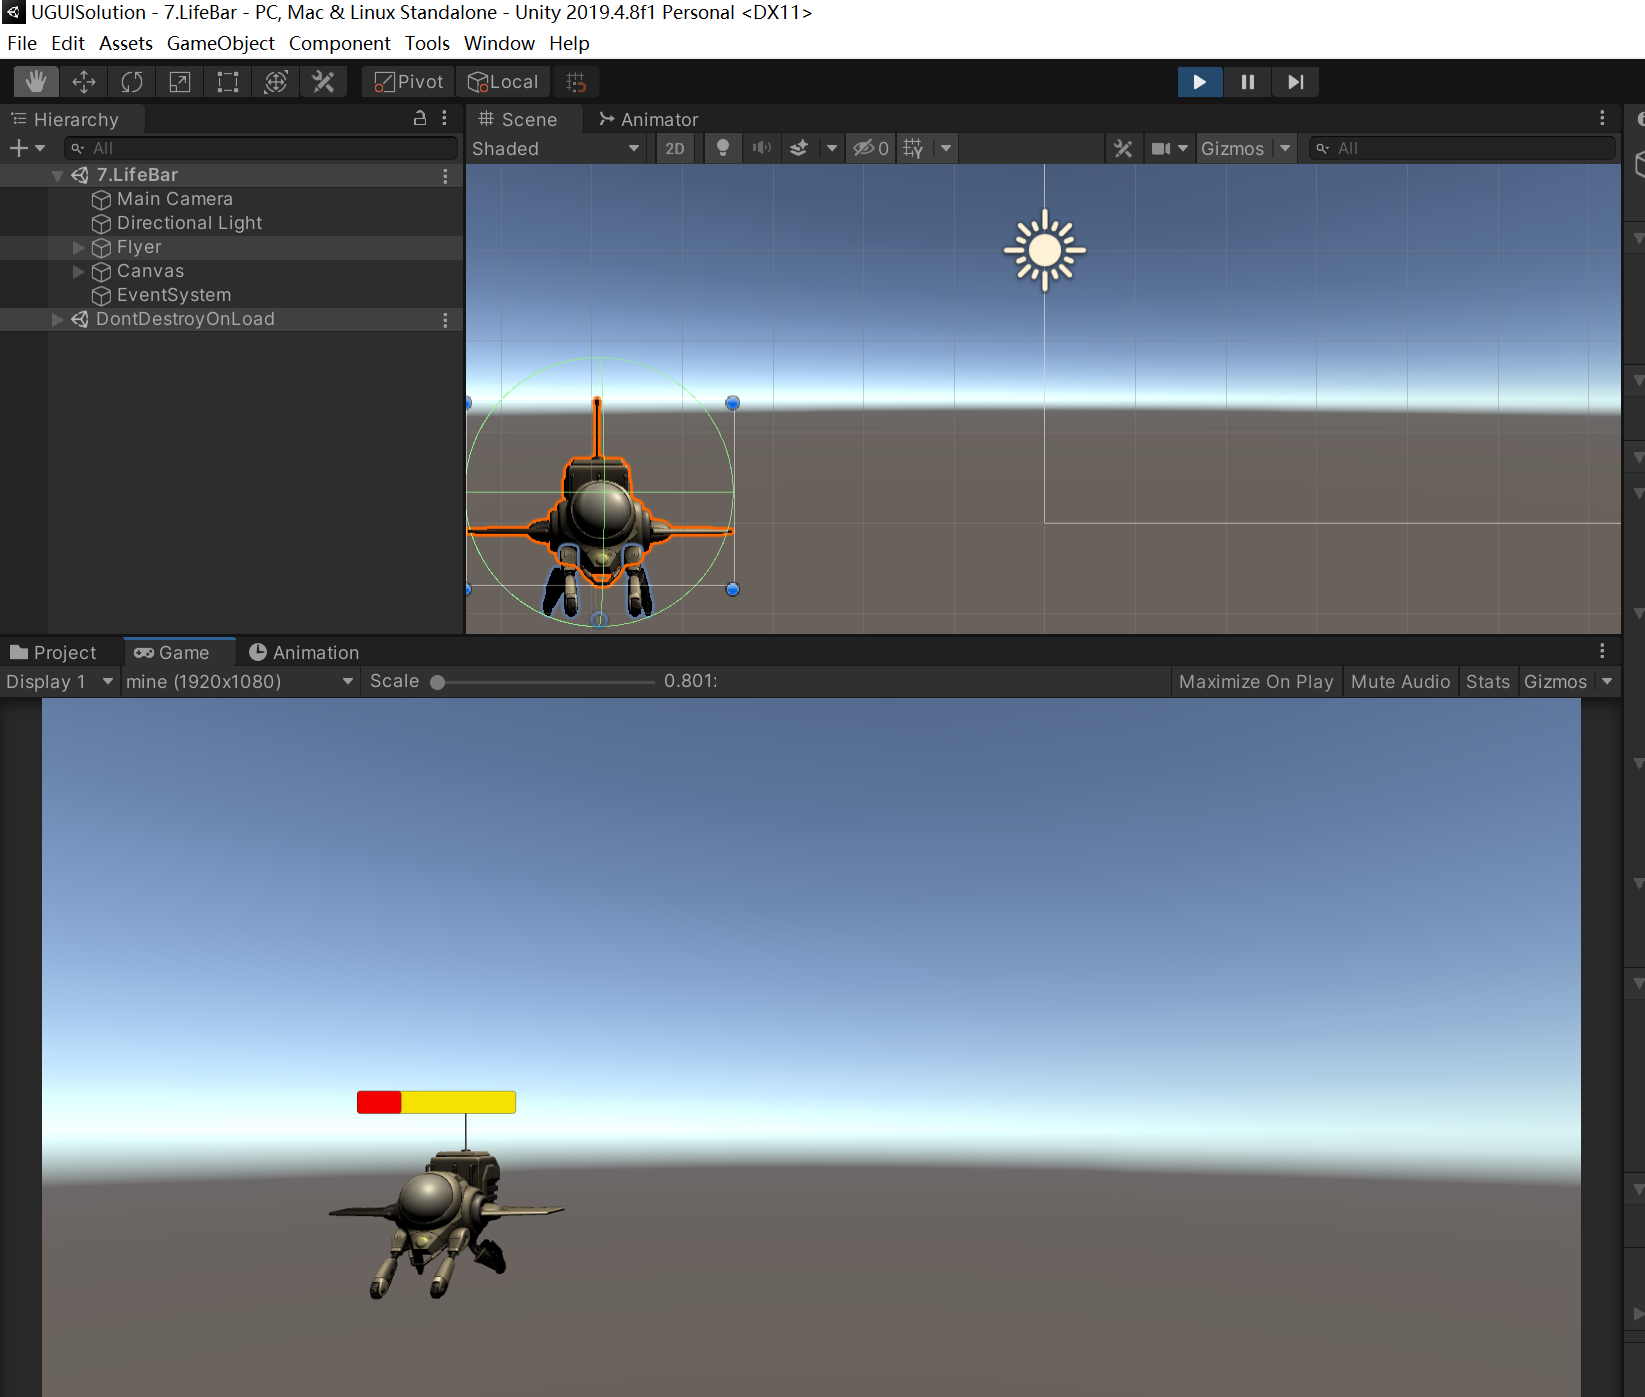The width and height of the screenshot is (1645, 1397).
Task: Select the Hand tool
Action: click(36, 82)
